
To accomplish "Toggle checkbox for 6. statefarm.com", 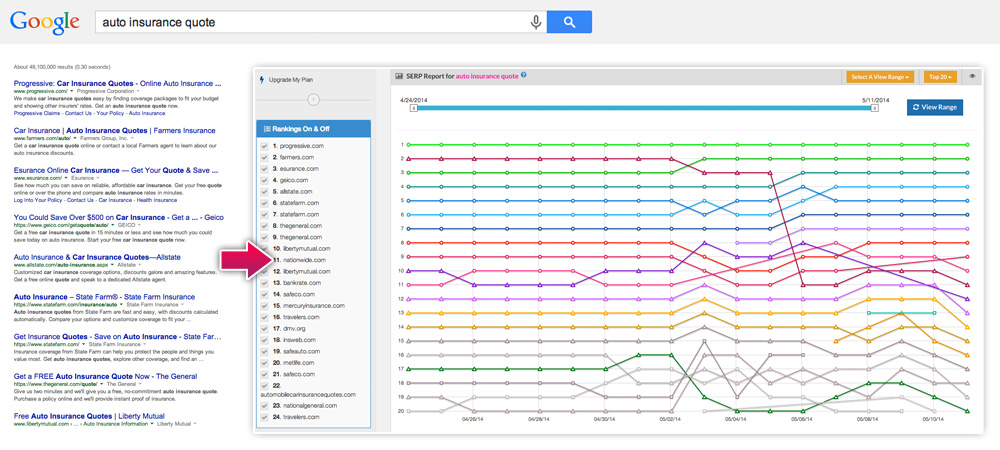I will 264,203.
